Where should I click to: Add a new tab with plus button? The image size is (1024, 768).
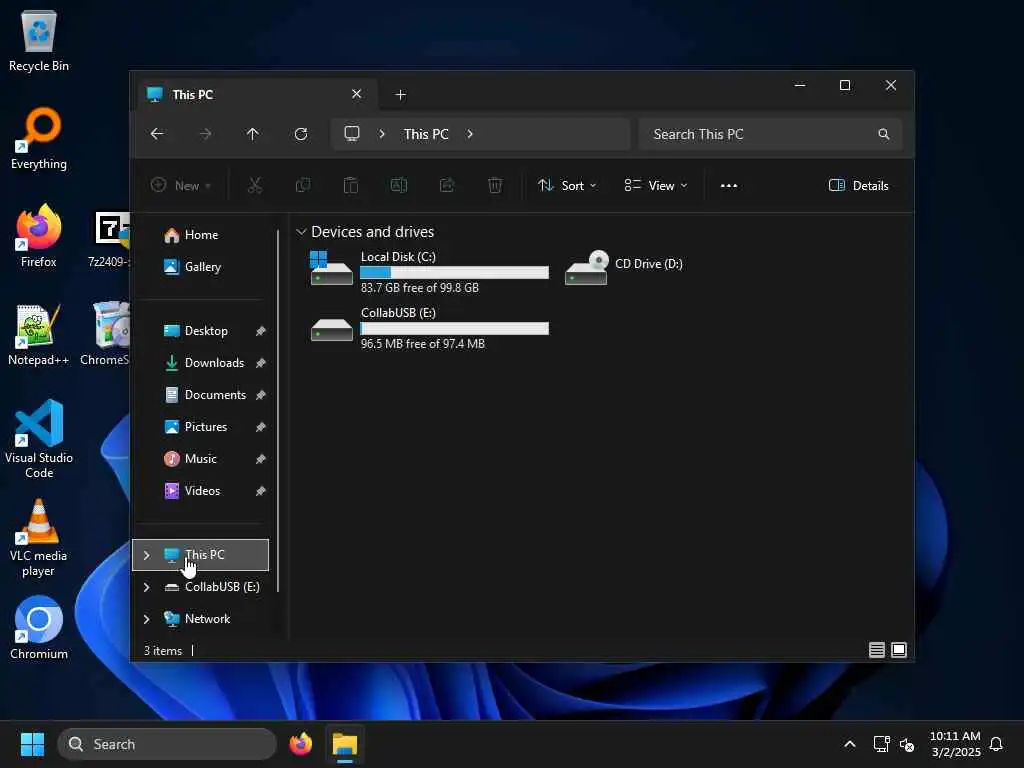tap(400, 95)
